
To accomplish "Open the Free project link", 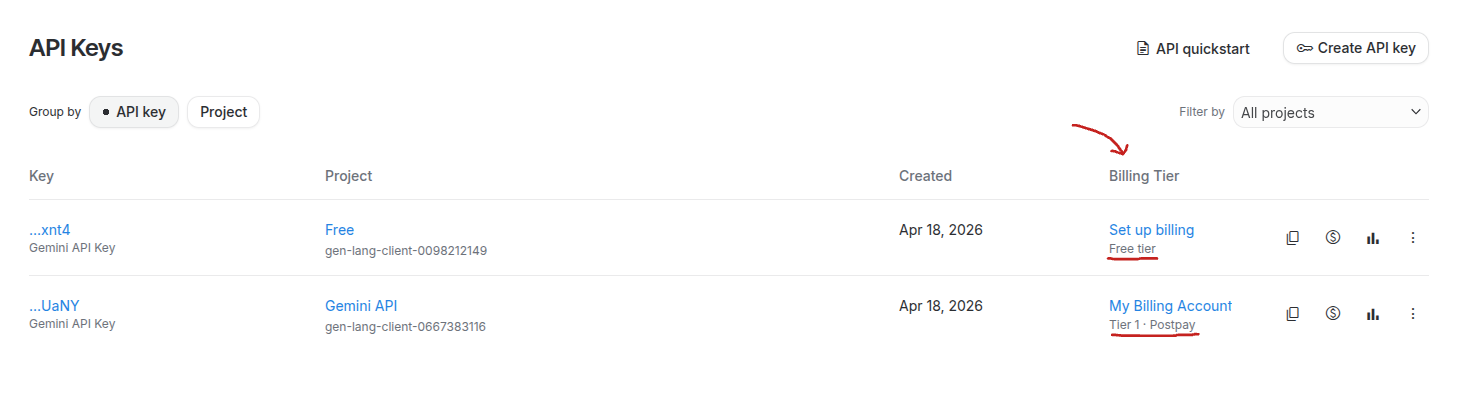I will click(x=339, y=230).
